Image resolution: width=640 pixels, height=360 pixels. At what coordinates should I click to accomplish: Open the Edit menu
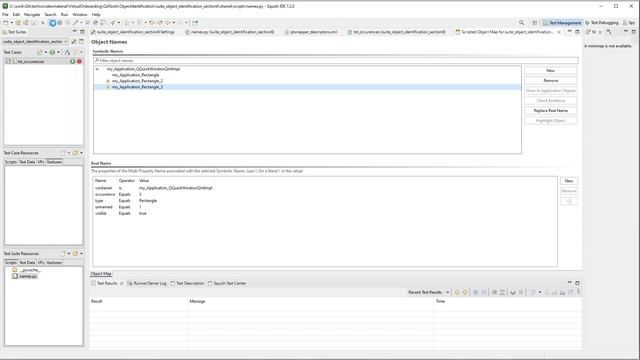click(16, 14)
